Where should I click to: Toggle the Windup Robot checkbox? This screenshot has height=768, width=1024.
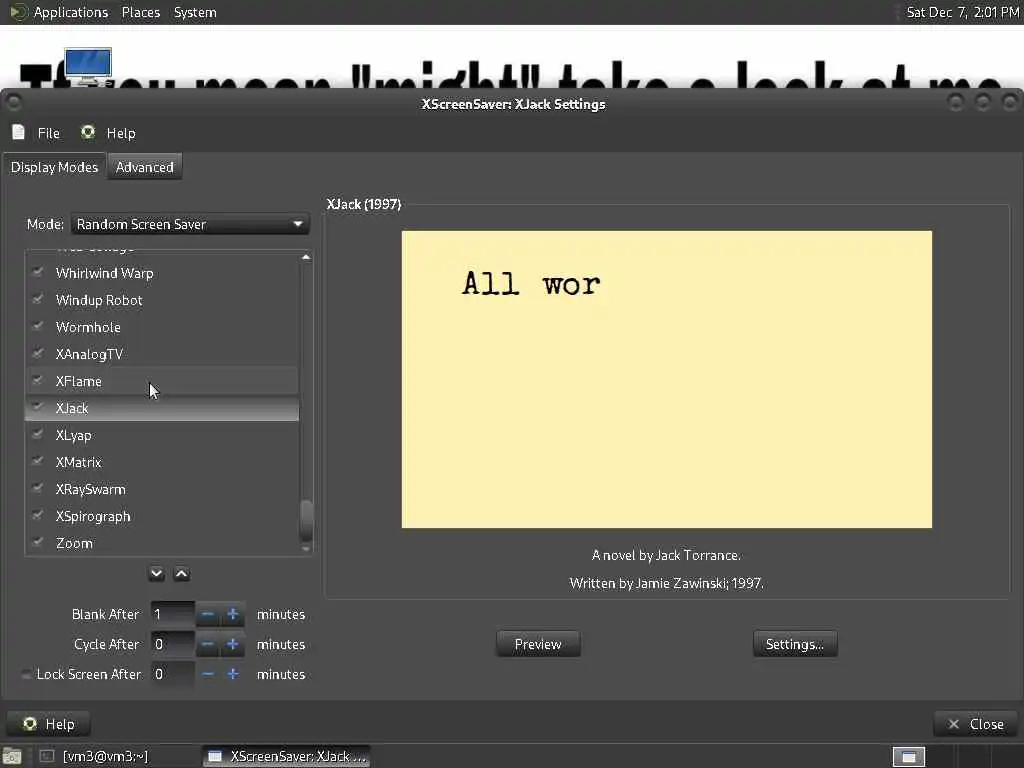tap(38, 300)
